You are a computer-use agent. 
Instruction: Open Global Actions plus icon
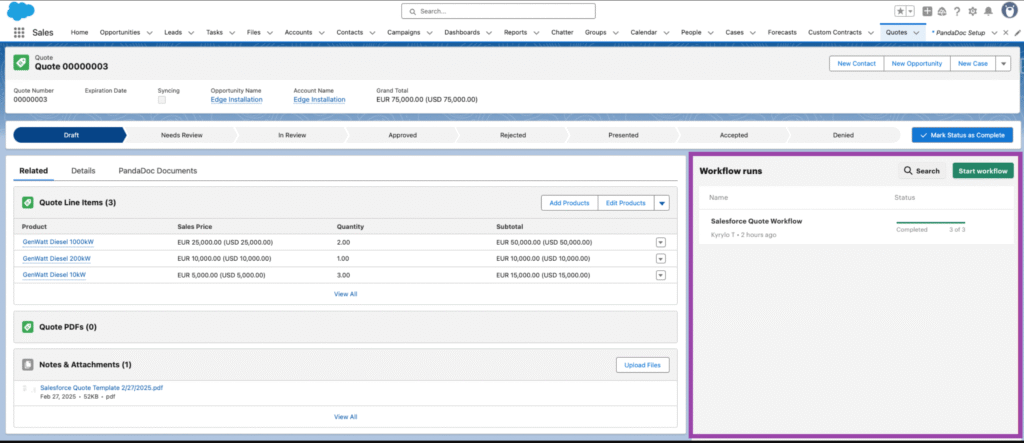point(927,11)
